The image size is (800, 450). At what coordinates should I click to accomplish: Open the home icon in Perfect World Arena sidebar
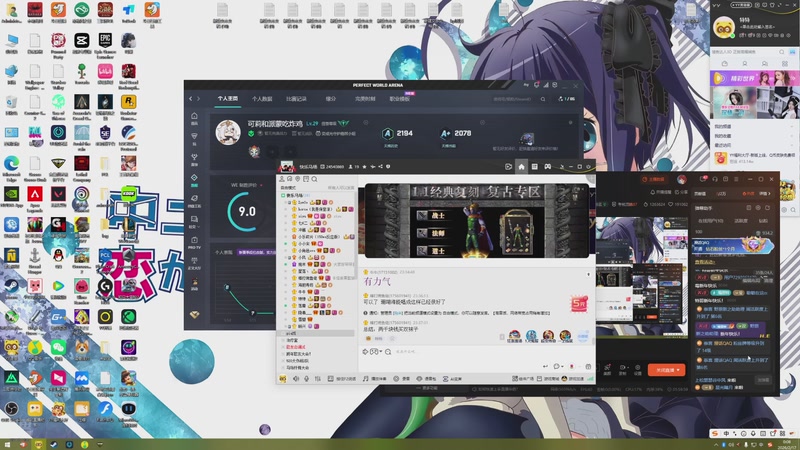(x=194, y=117)
